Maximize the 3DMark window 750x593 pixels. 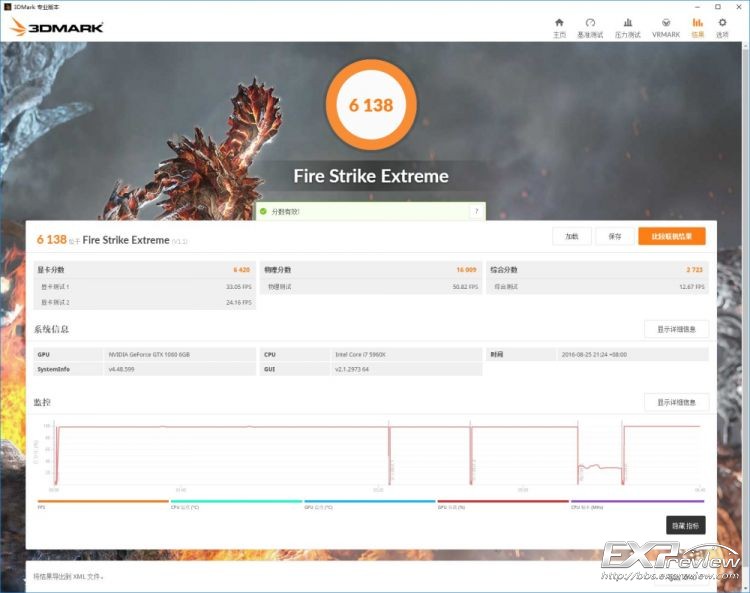(717, 7)
